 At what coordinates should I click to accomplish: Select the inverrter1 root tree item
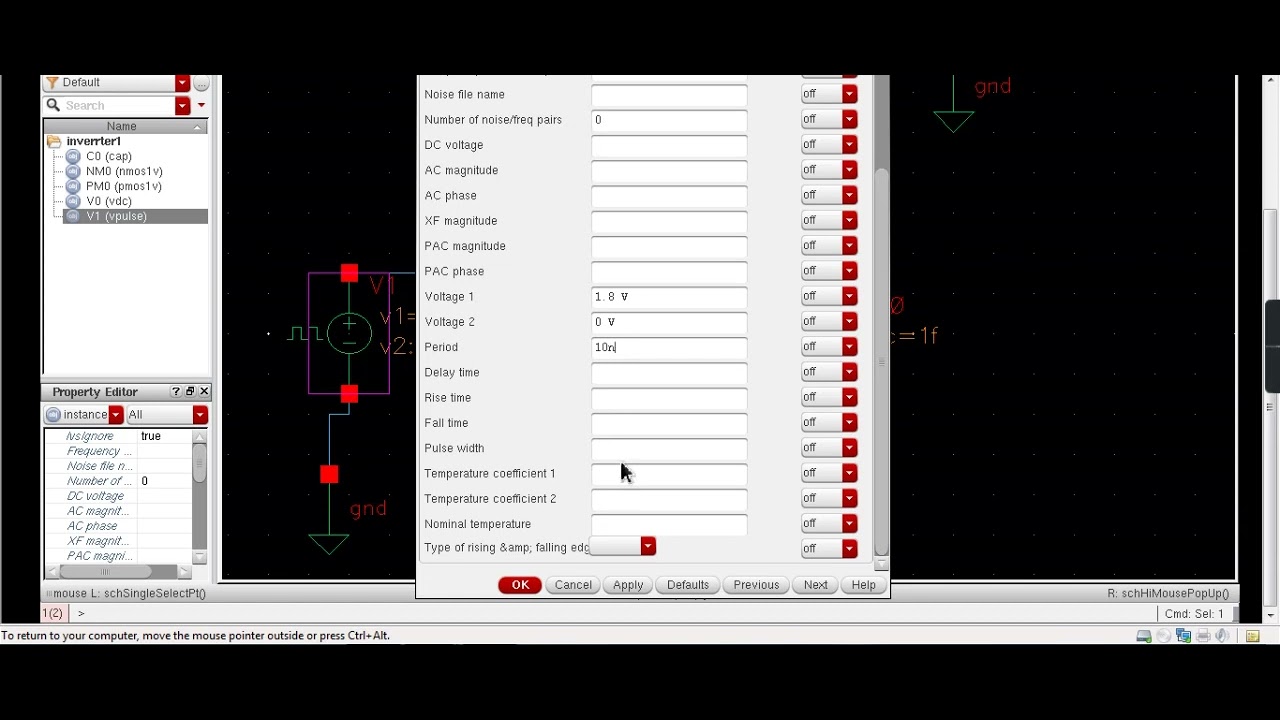[x=93, y=141]
